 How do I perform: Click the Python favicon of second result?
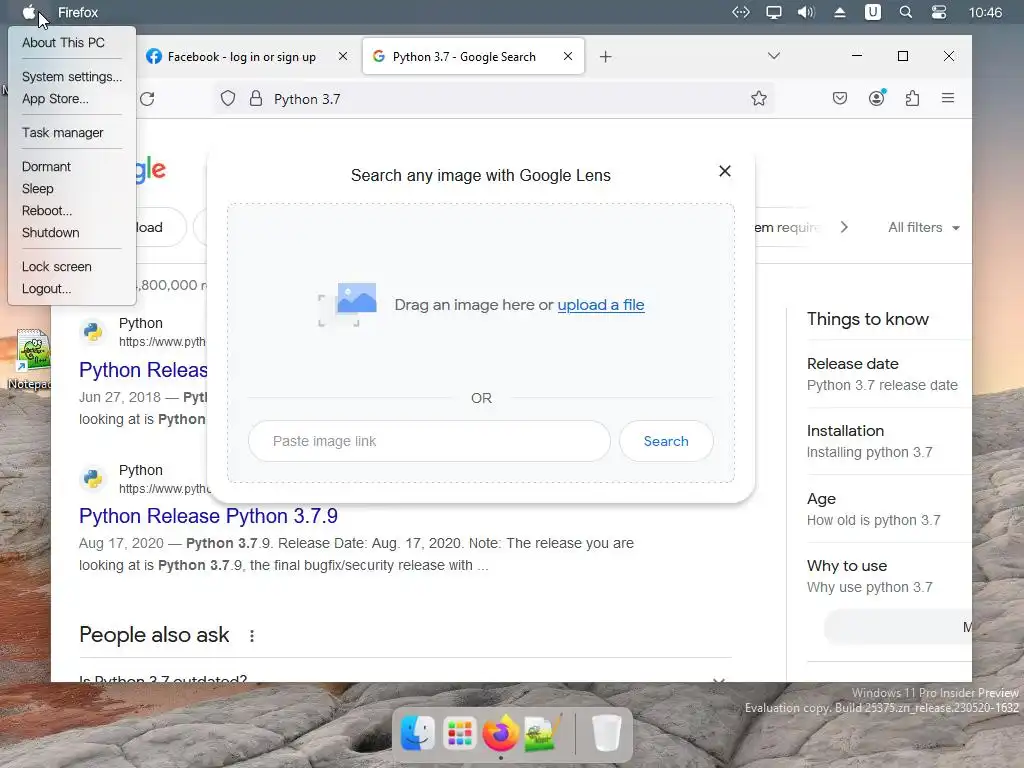[93, 479]
